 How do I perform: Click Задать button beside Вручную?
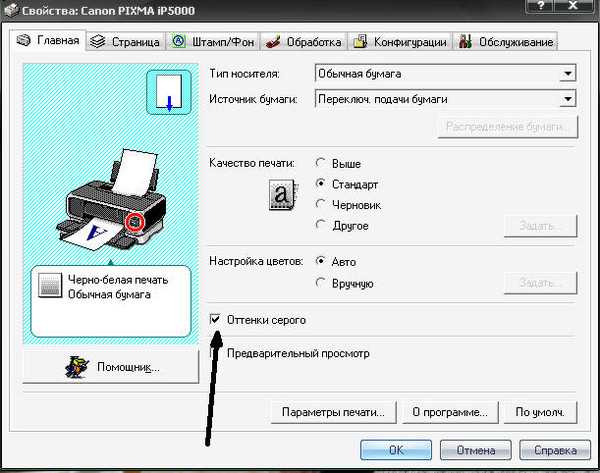pos(540,283)
